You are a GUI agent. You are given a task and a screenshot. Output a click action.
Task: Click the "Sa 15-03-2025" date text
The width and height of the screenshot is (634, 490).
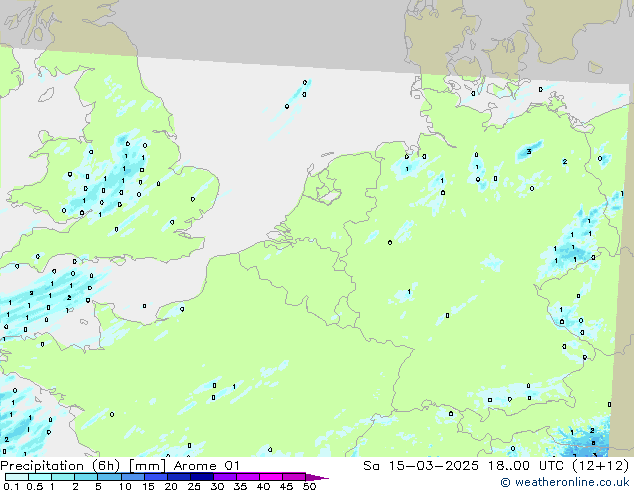[x=421, y=466]
